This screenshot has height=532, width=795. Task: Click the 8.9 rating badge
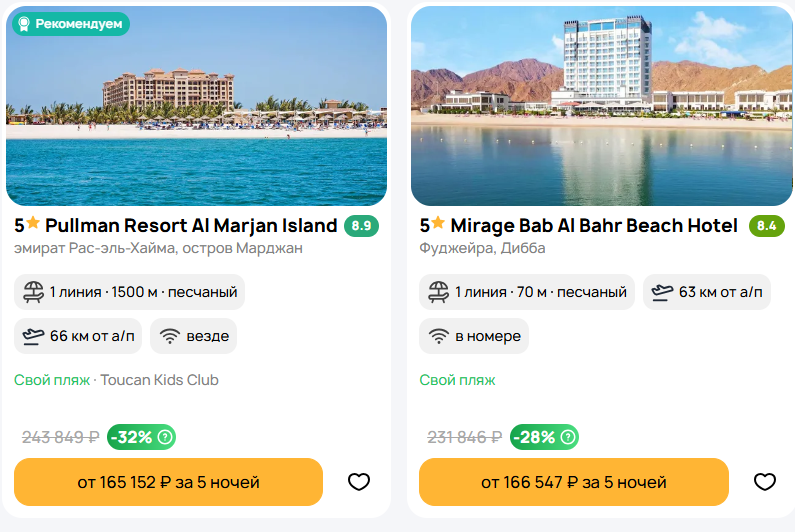pyautogui.click(x=361, y=226)
